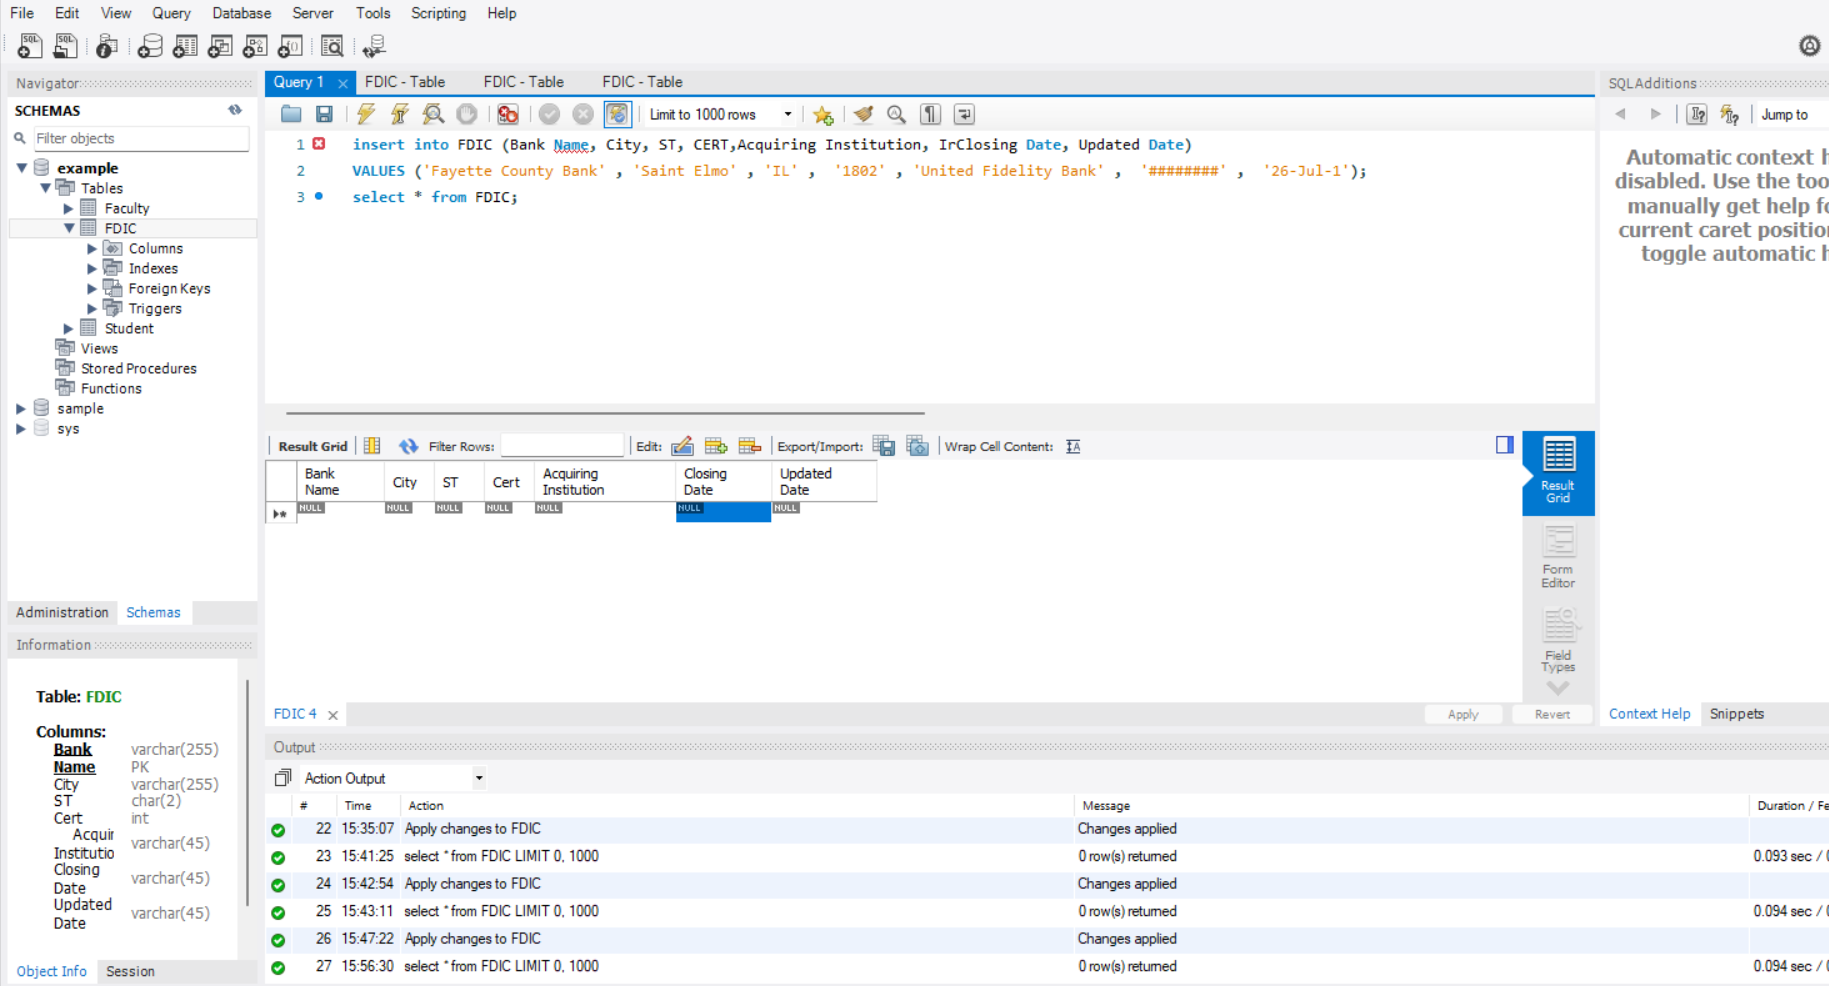Open the Create New SQL Tab icon
The image size is (1829, 986).
click(x=29, y=45)
